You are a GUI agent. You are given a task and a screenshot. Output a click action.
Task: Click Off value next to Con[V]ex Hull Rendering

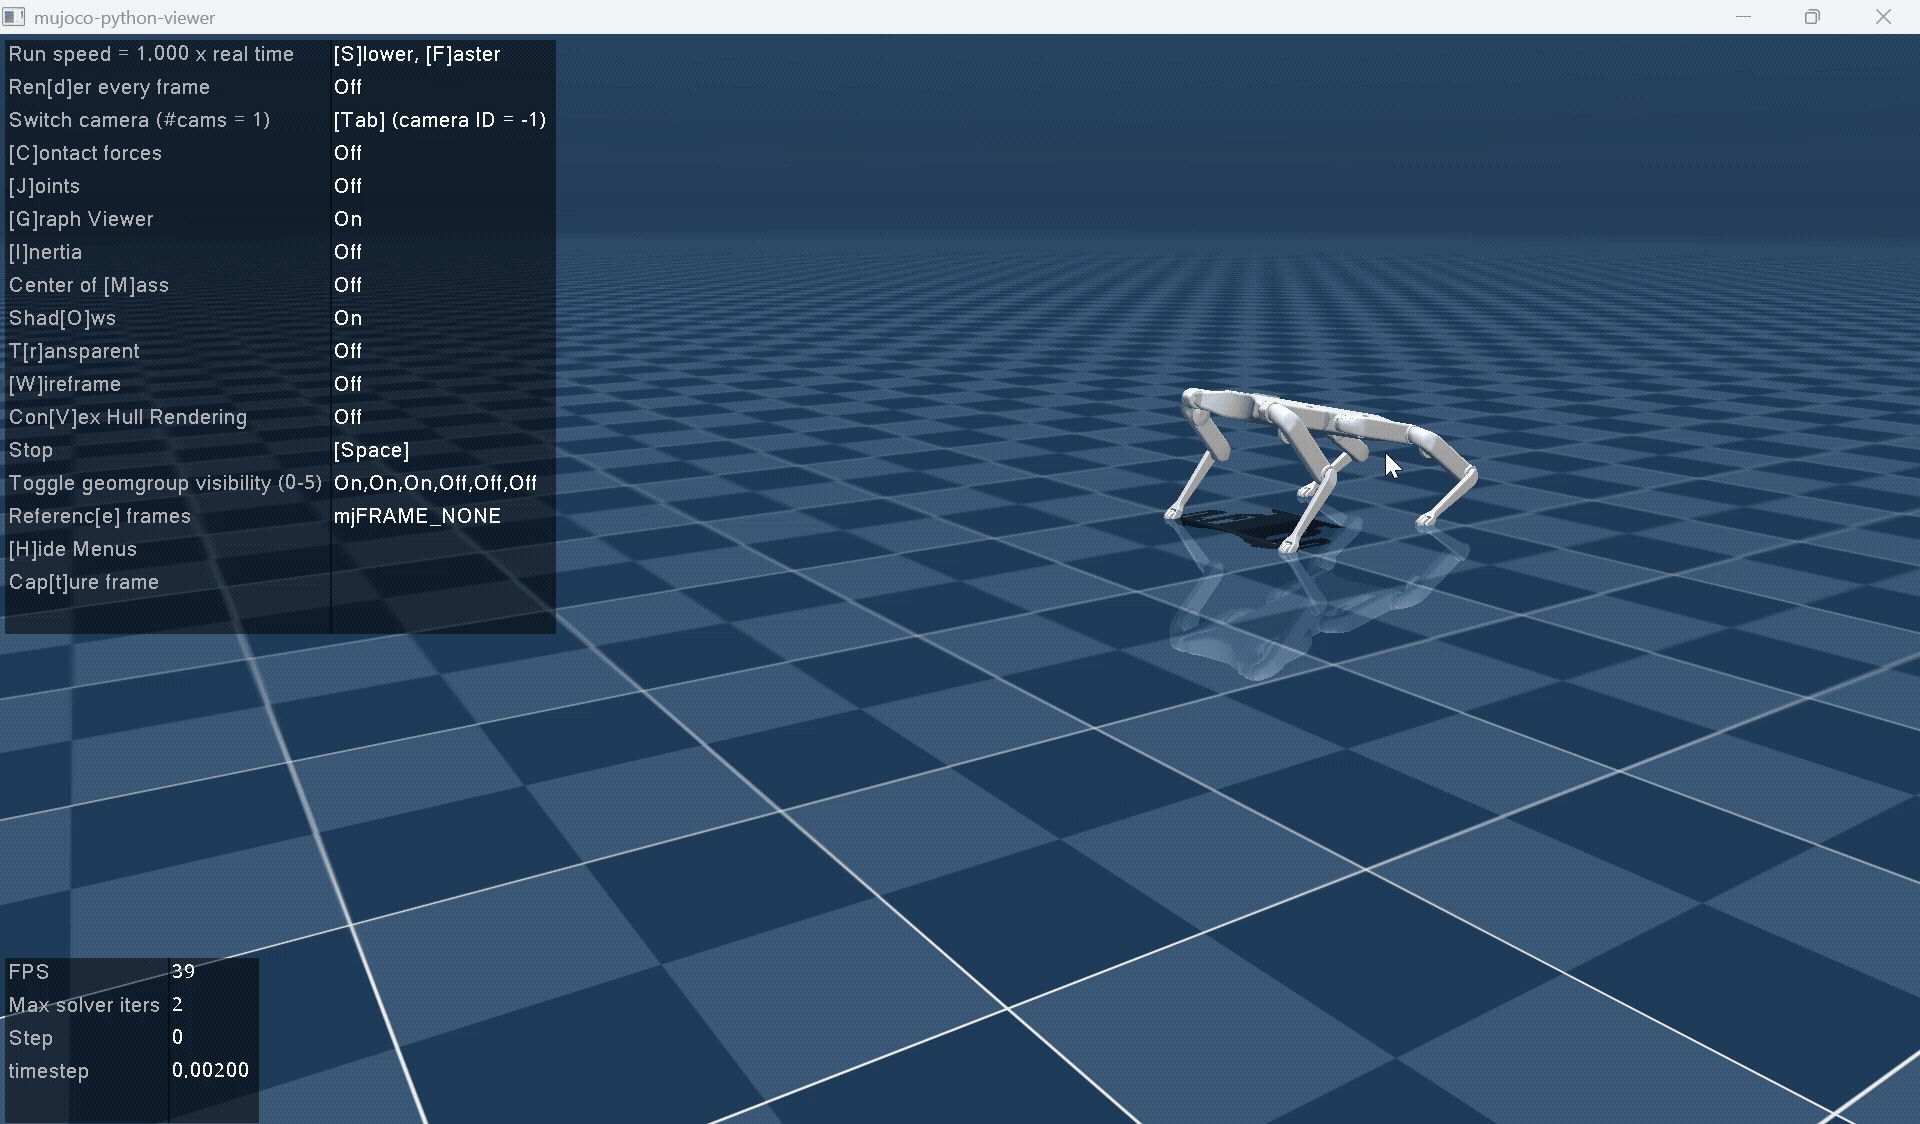pos(348,417)
